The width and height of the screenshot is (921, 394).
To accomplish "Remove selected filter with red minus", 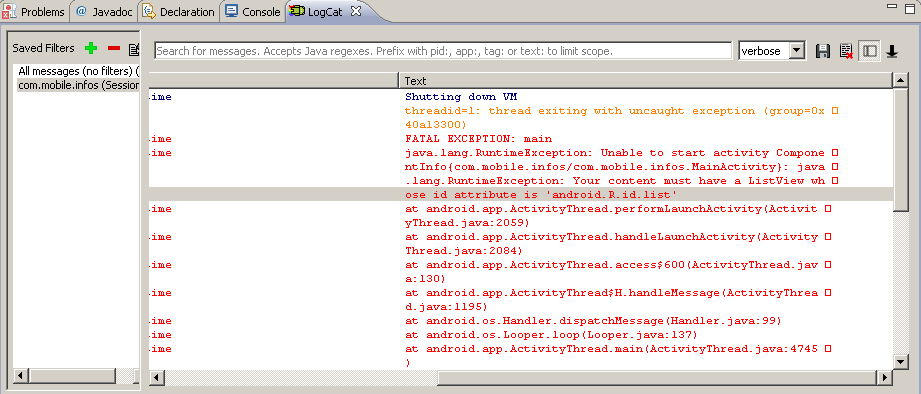I will 114,48.
